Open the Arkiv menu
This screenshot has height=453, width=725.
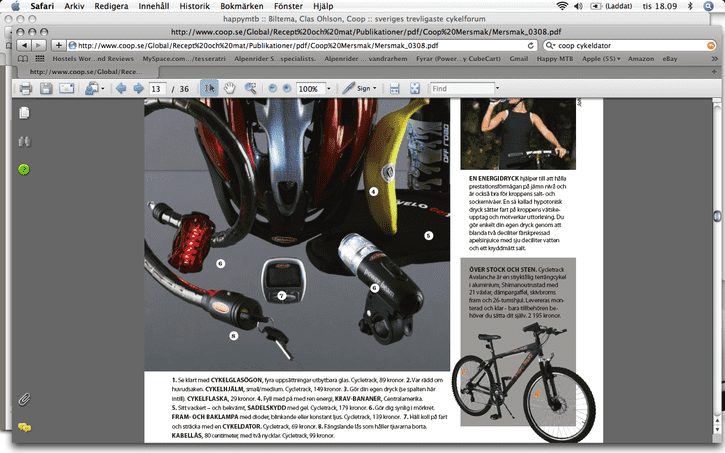(x=74, y=6)
